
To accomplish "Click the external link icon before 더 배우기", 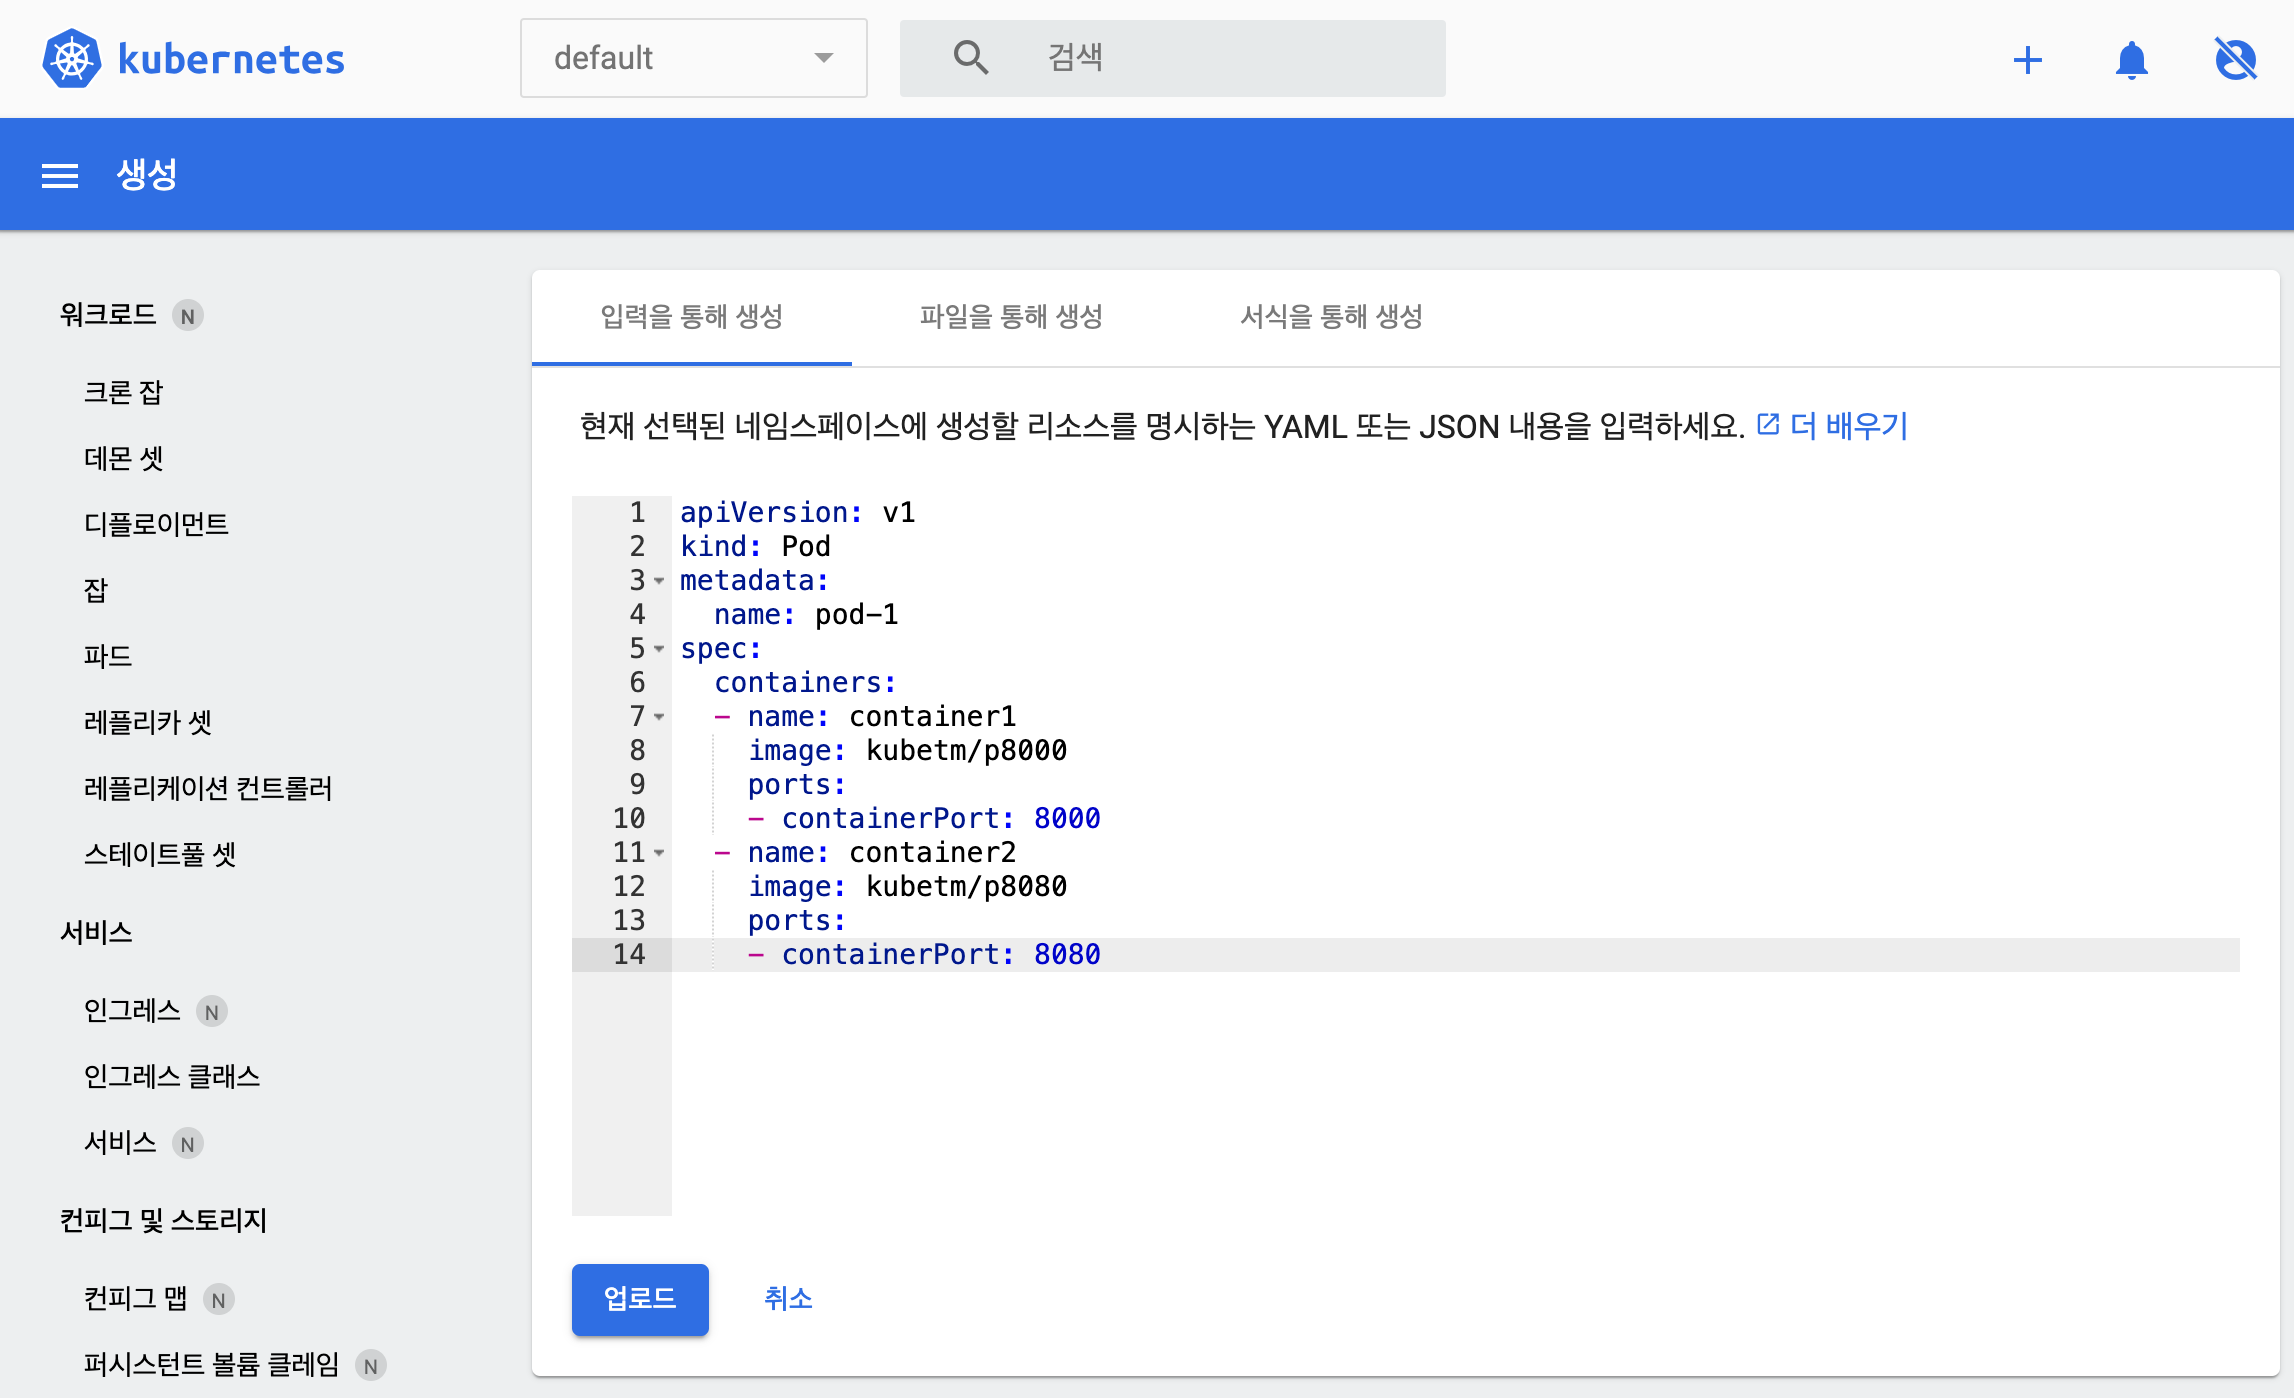I will tap(1768, 424).
